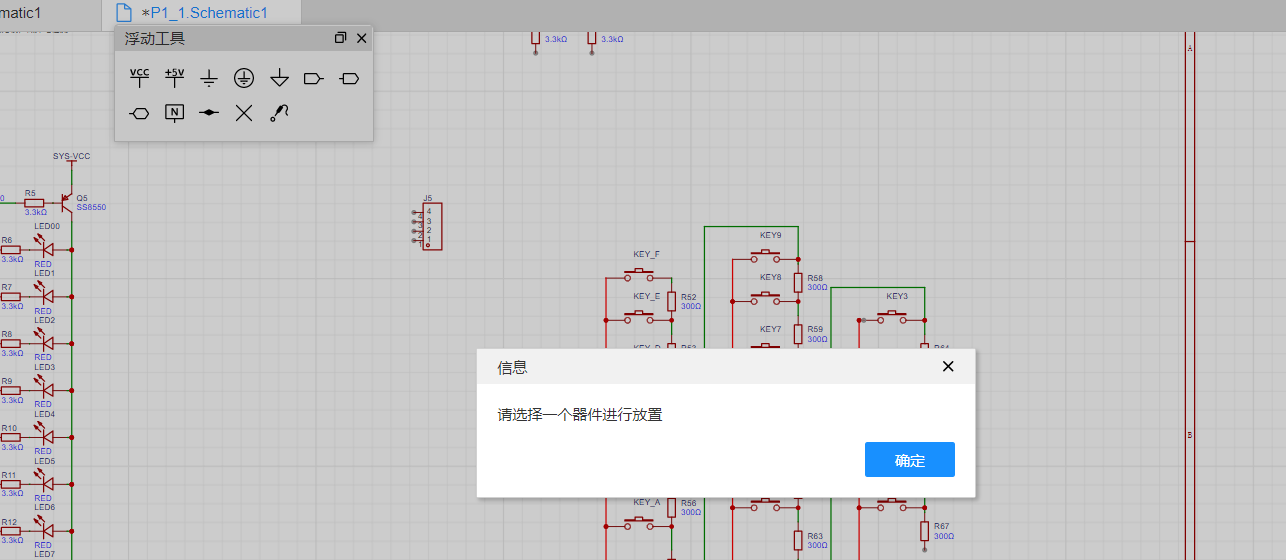Close the 浮动工具 floating tools panel
This screenshot has height=560, width=1286.
(x=362, y=38)
